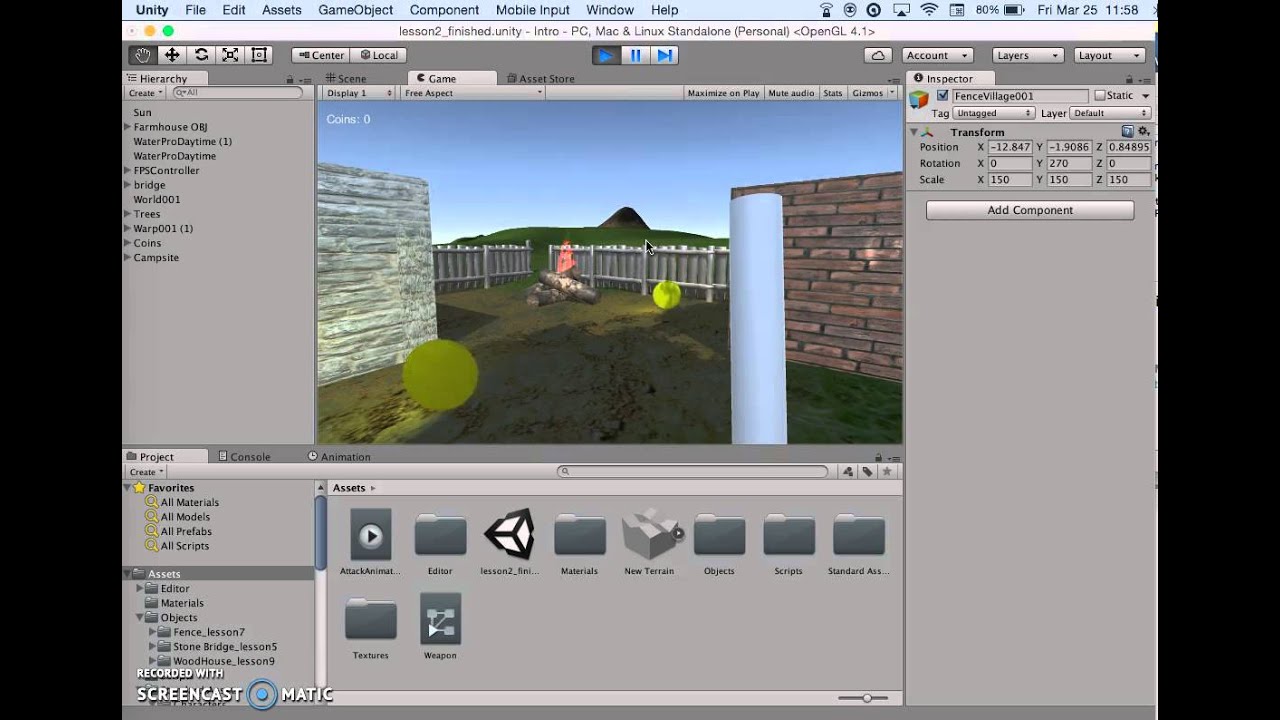Open the AttackAnimation asset

pos(371,543)
